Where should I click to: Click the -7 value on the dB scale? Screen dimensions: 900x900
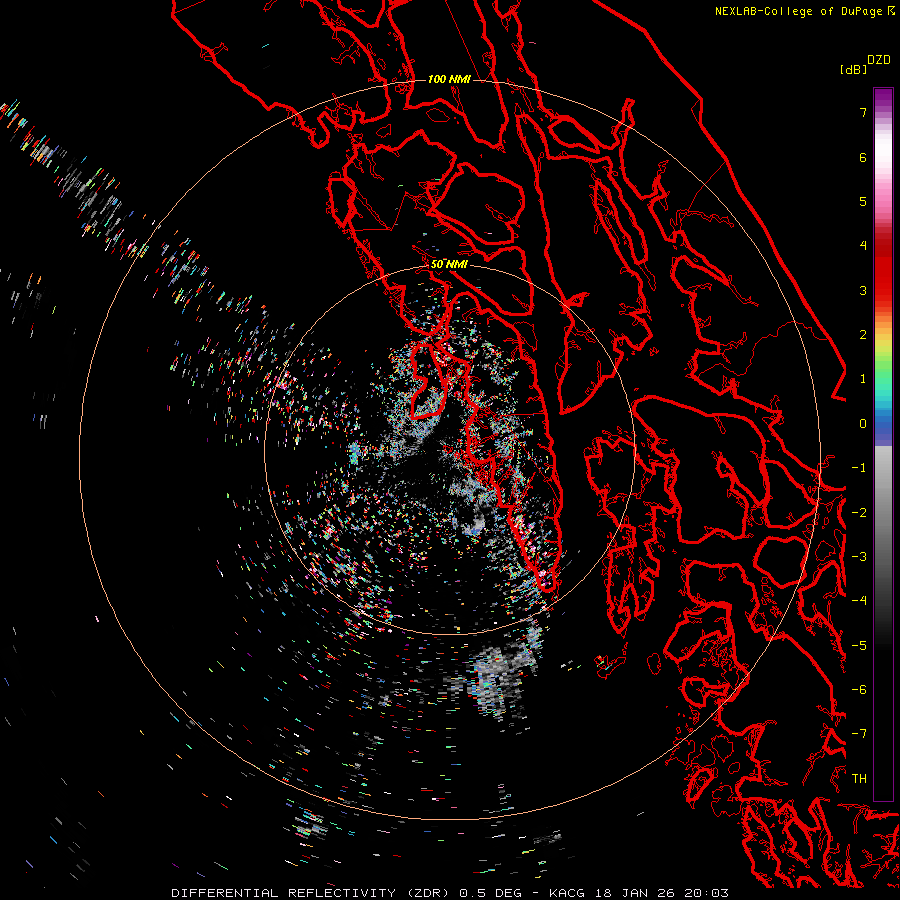[x=859, y=734]
